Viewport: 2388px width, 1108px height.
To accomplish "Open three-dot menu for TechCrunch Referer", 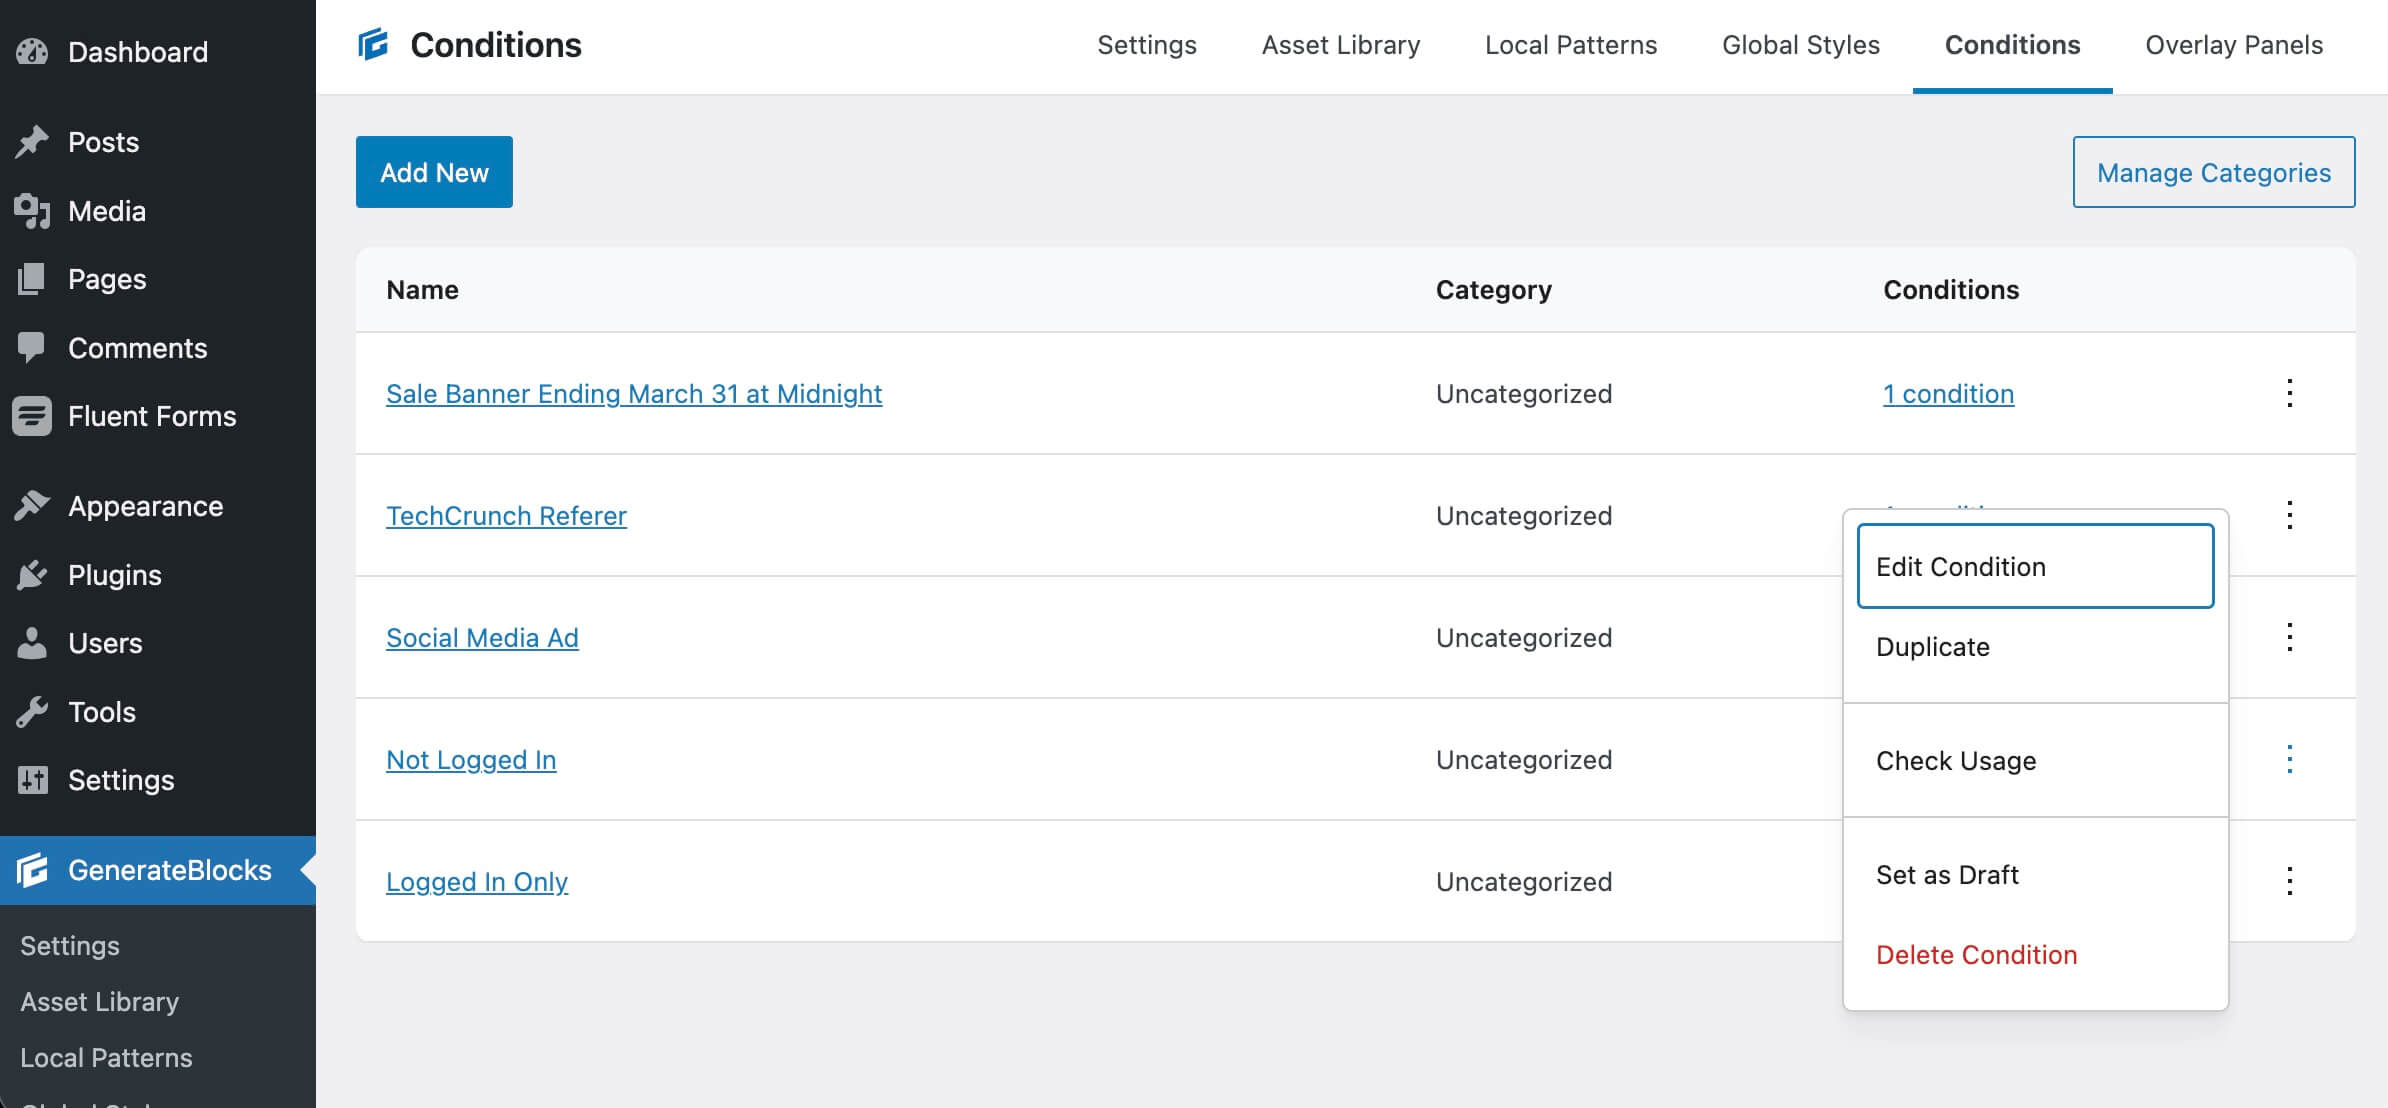I will [2289, 515].
